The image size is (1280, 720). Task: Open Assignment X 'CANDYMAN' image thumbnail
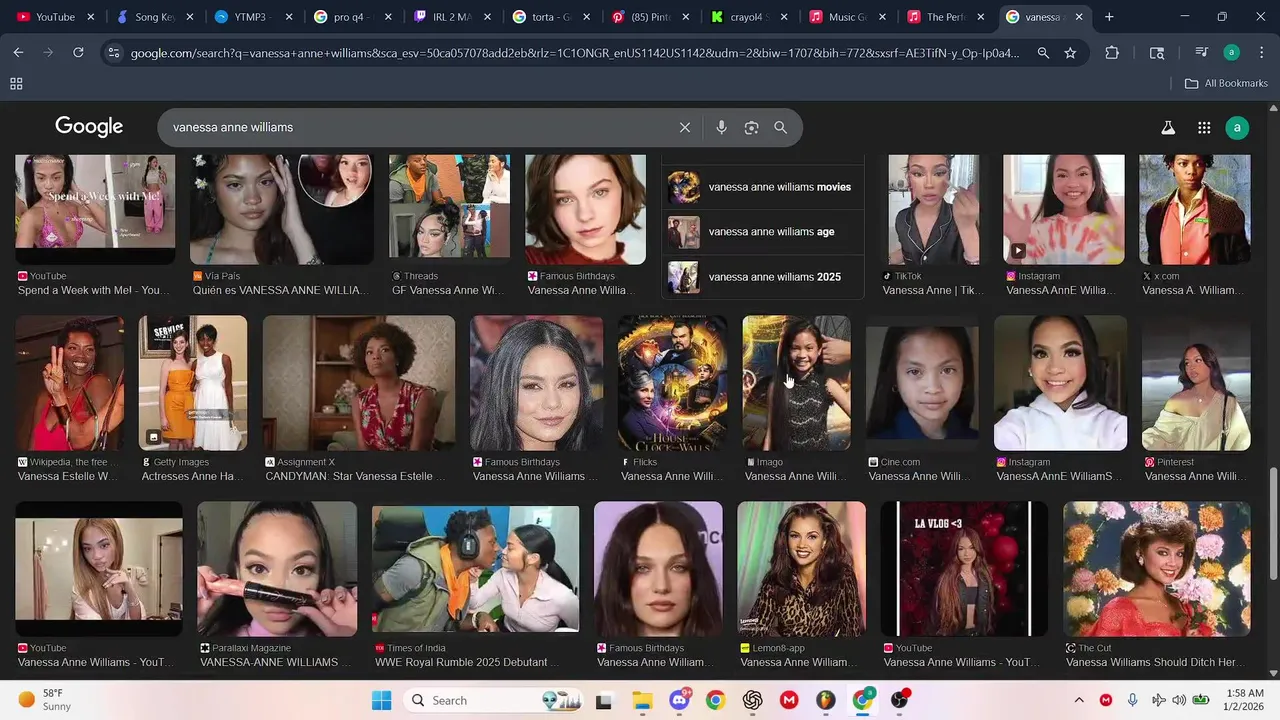point(359,383)
